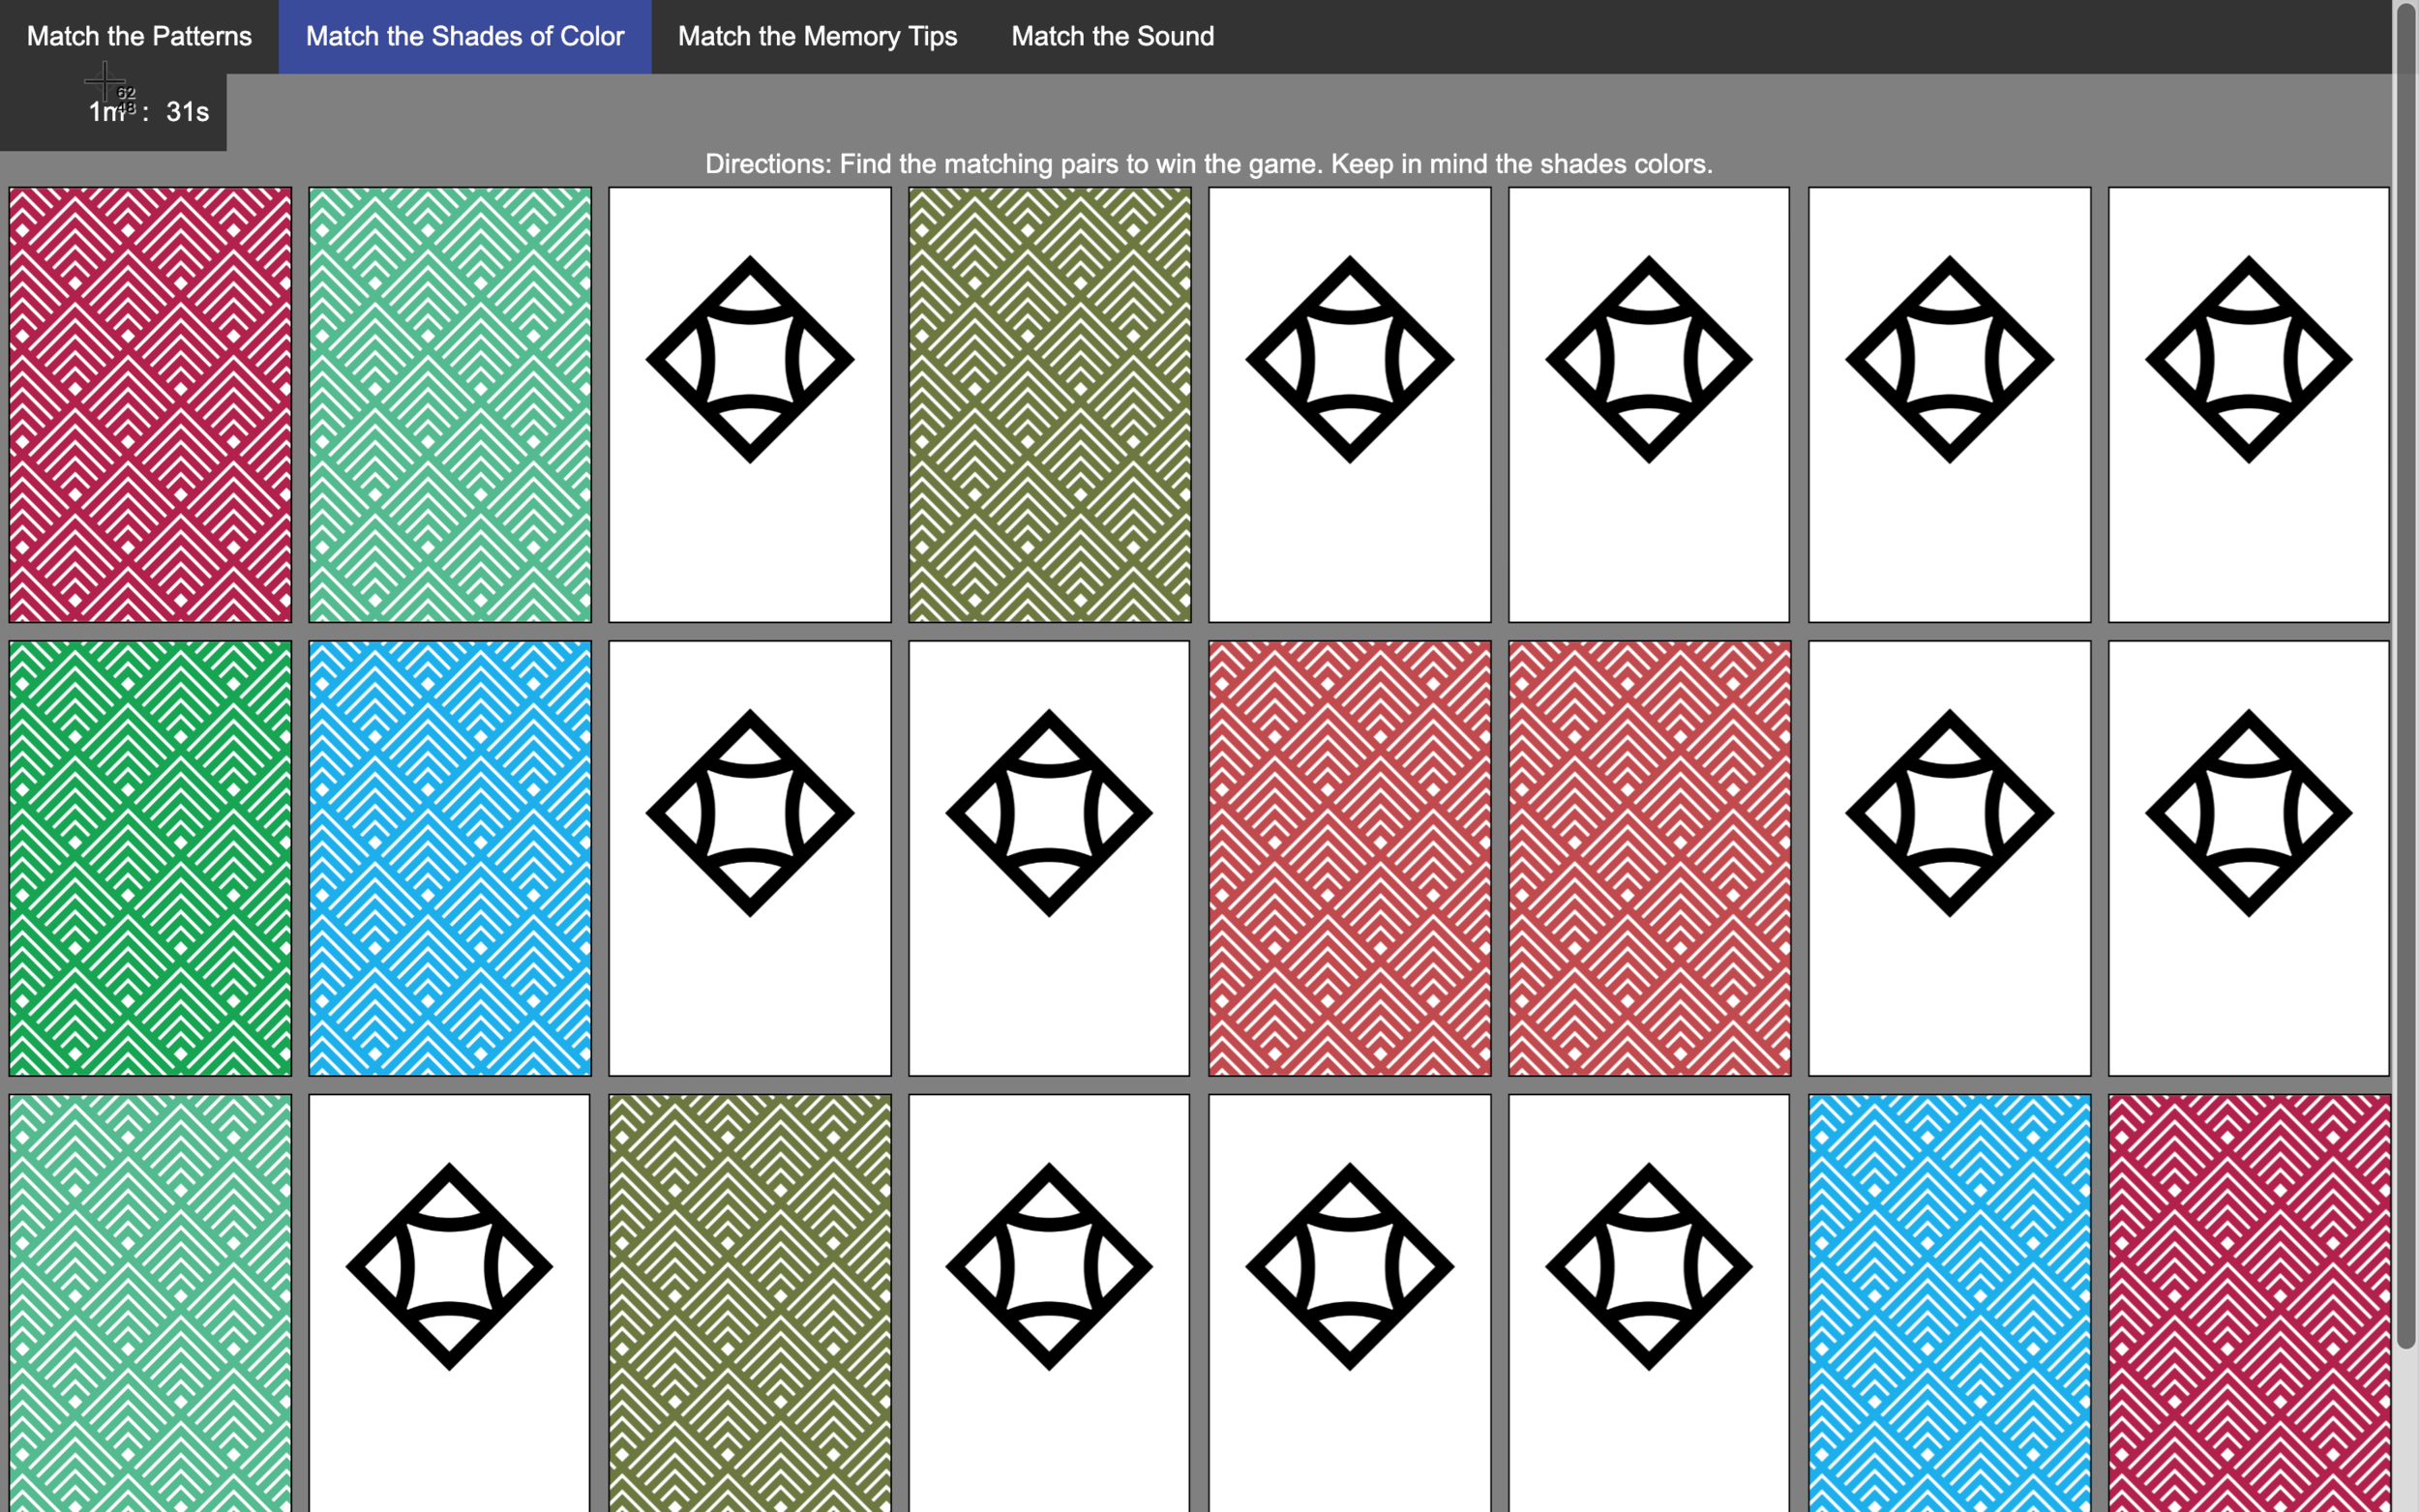Flip face-down card left of first coral-red card
The height and width of the screenshot is (1512, 2419).
tap(1049, 858)
